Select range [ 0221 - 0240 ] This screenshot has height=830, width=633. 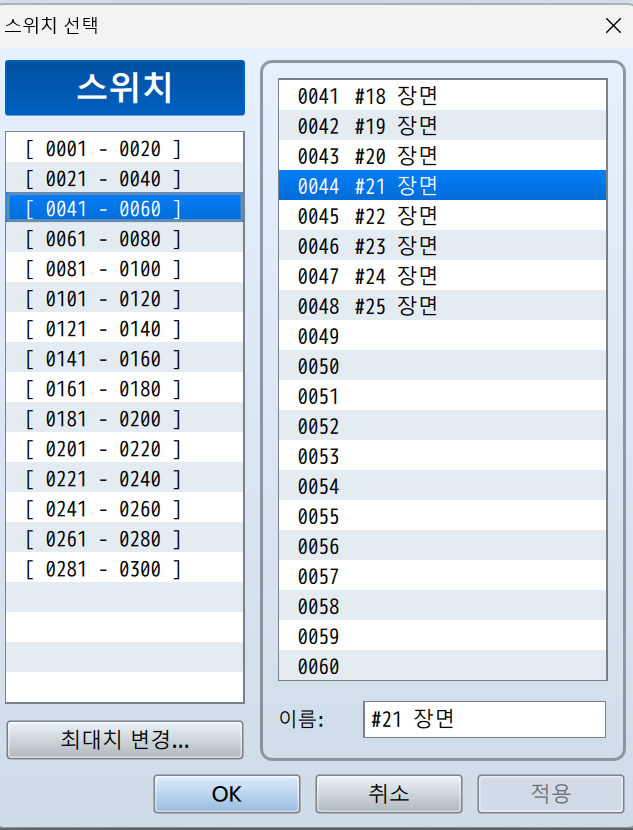[125, 479]
